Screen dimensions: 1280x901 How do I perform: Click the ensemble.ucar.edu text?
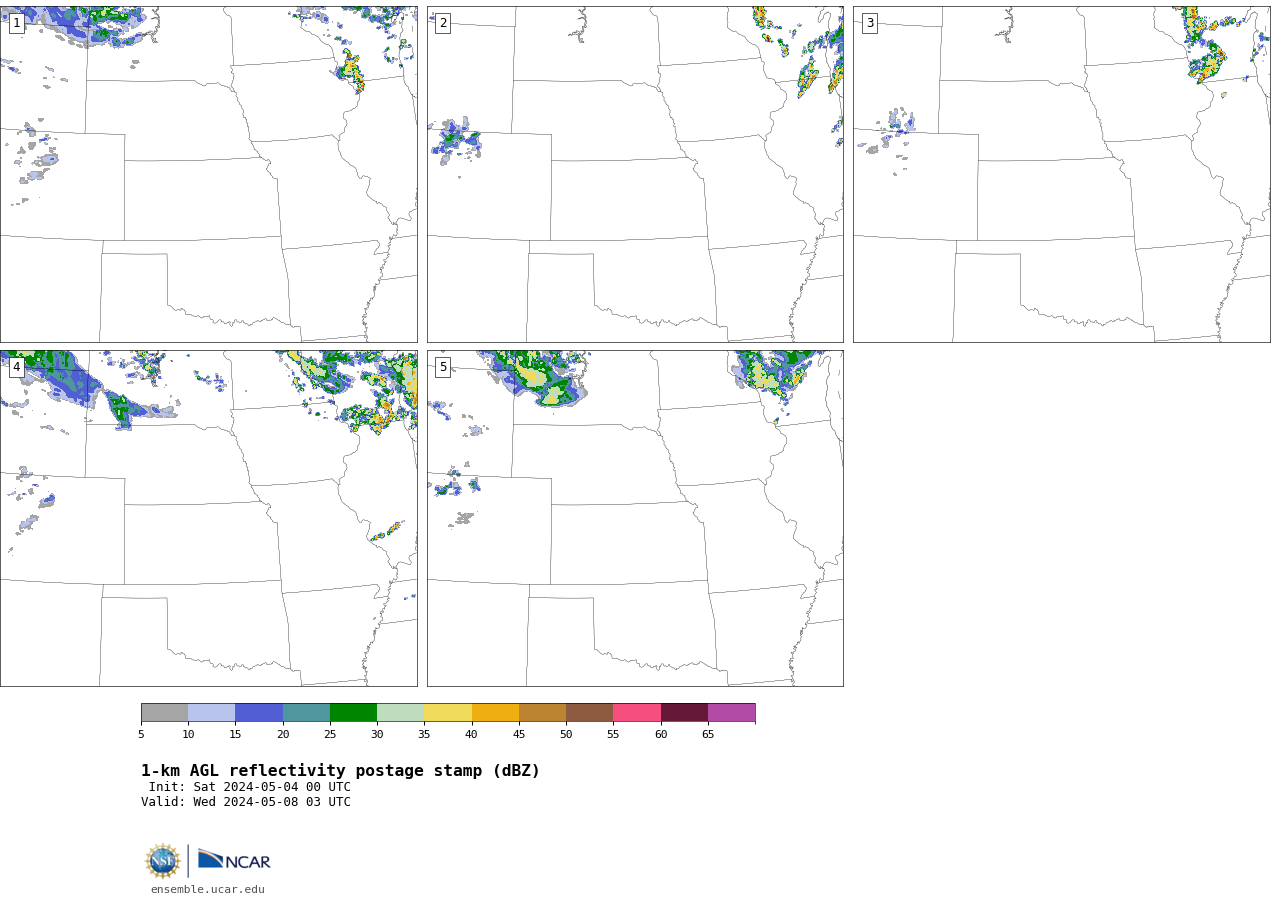pos(208,890)
